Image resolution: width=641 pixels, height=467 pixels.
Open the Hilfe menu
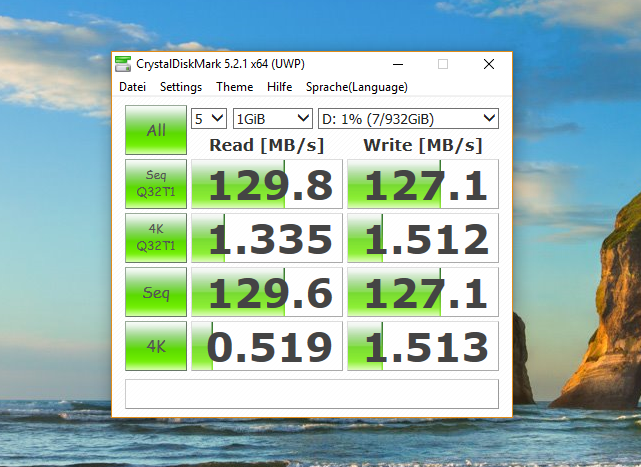tap(280, 87)
